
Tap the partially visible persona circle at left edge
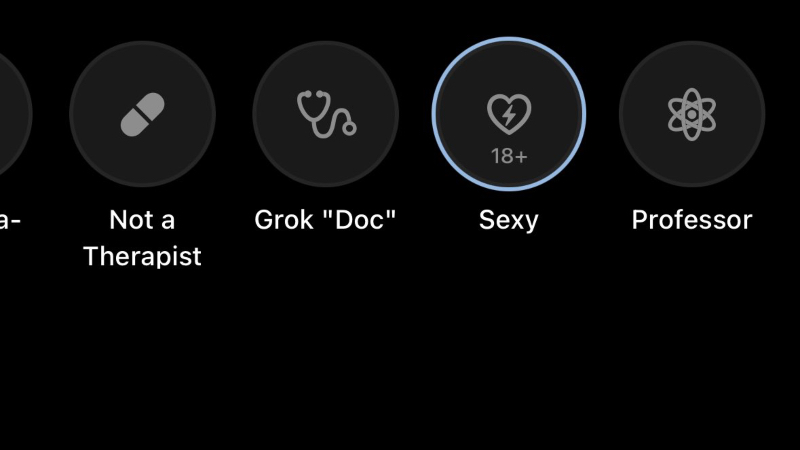(15, 114)
